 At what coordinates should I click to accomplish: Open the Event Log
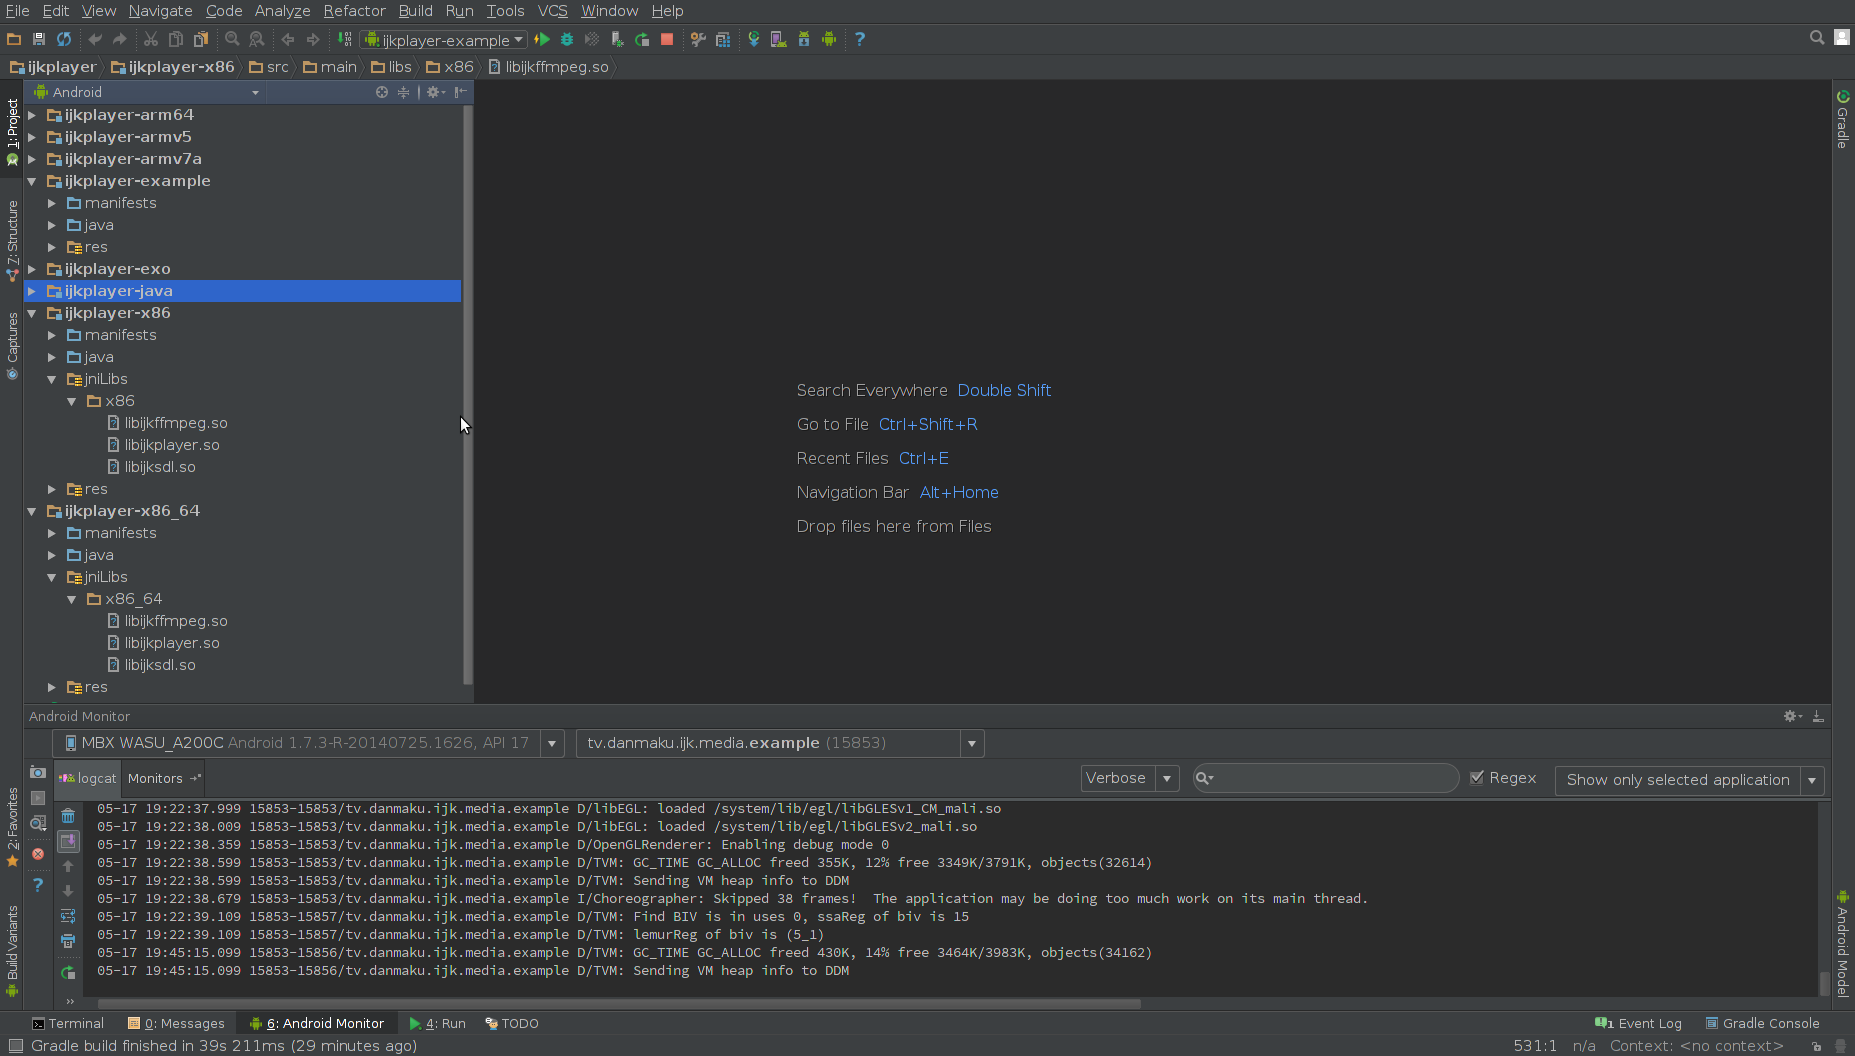coord(1638,1023)
